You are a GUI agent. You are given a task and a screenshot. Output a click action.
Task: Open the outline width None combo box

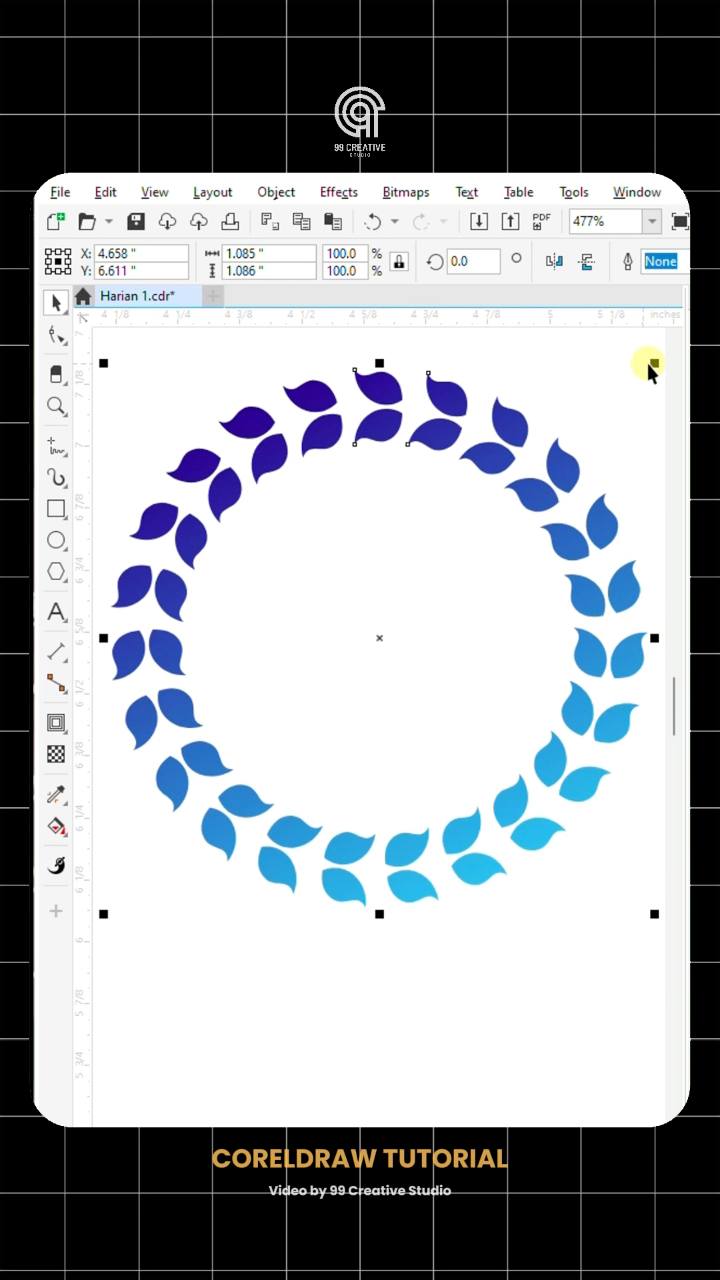point(662,261)
